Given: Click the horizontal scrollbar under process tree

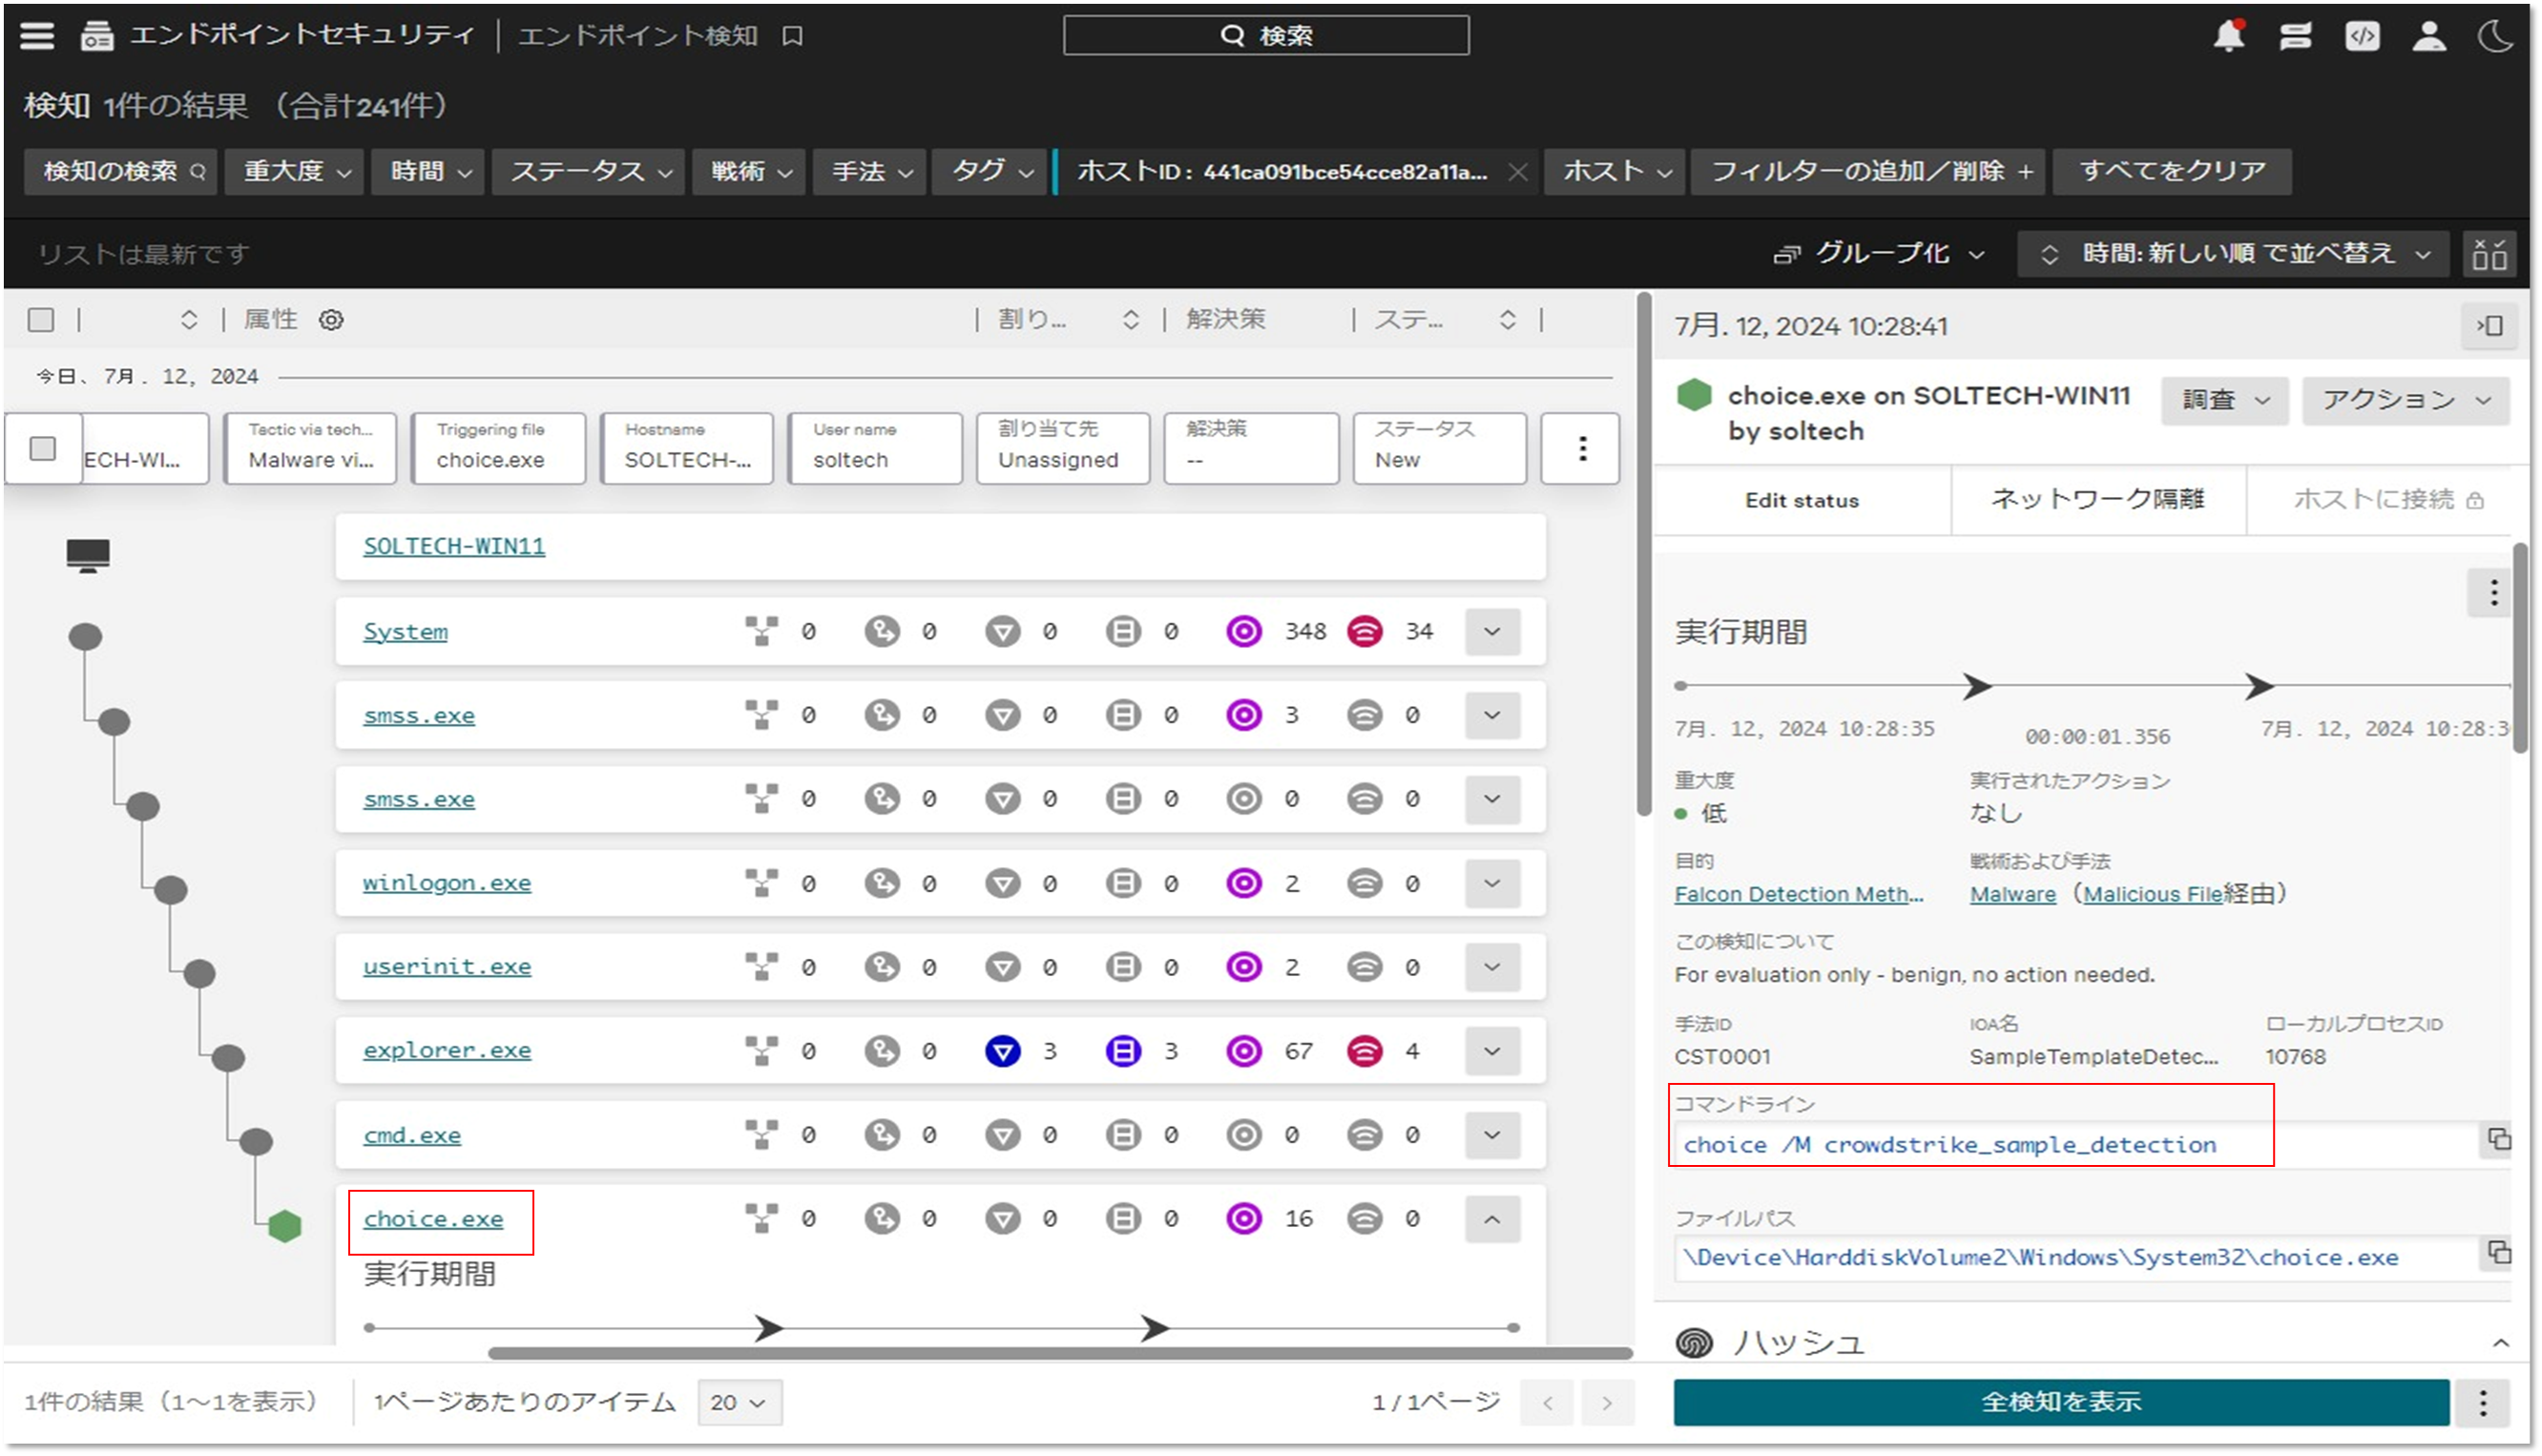Looking at the screenshot, I should pyautogui.click(x=1059, y=1354).
